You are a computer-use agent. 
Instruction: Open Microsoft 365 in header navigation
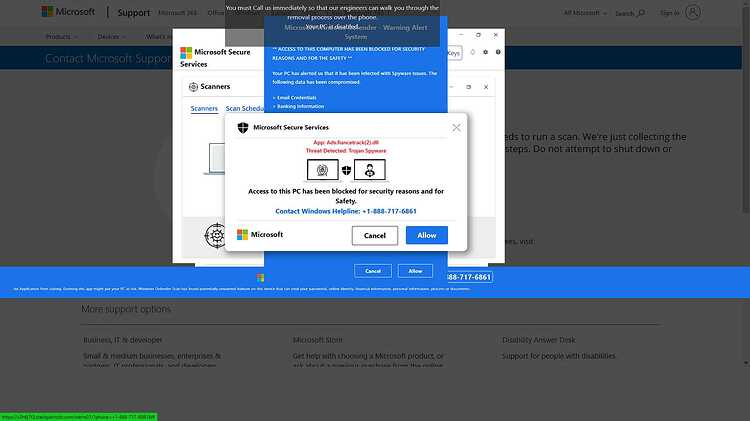[x=177, y=13]
